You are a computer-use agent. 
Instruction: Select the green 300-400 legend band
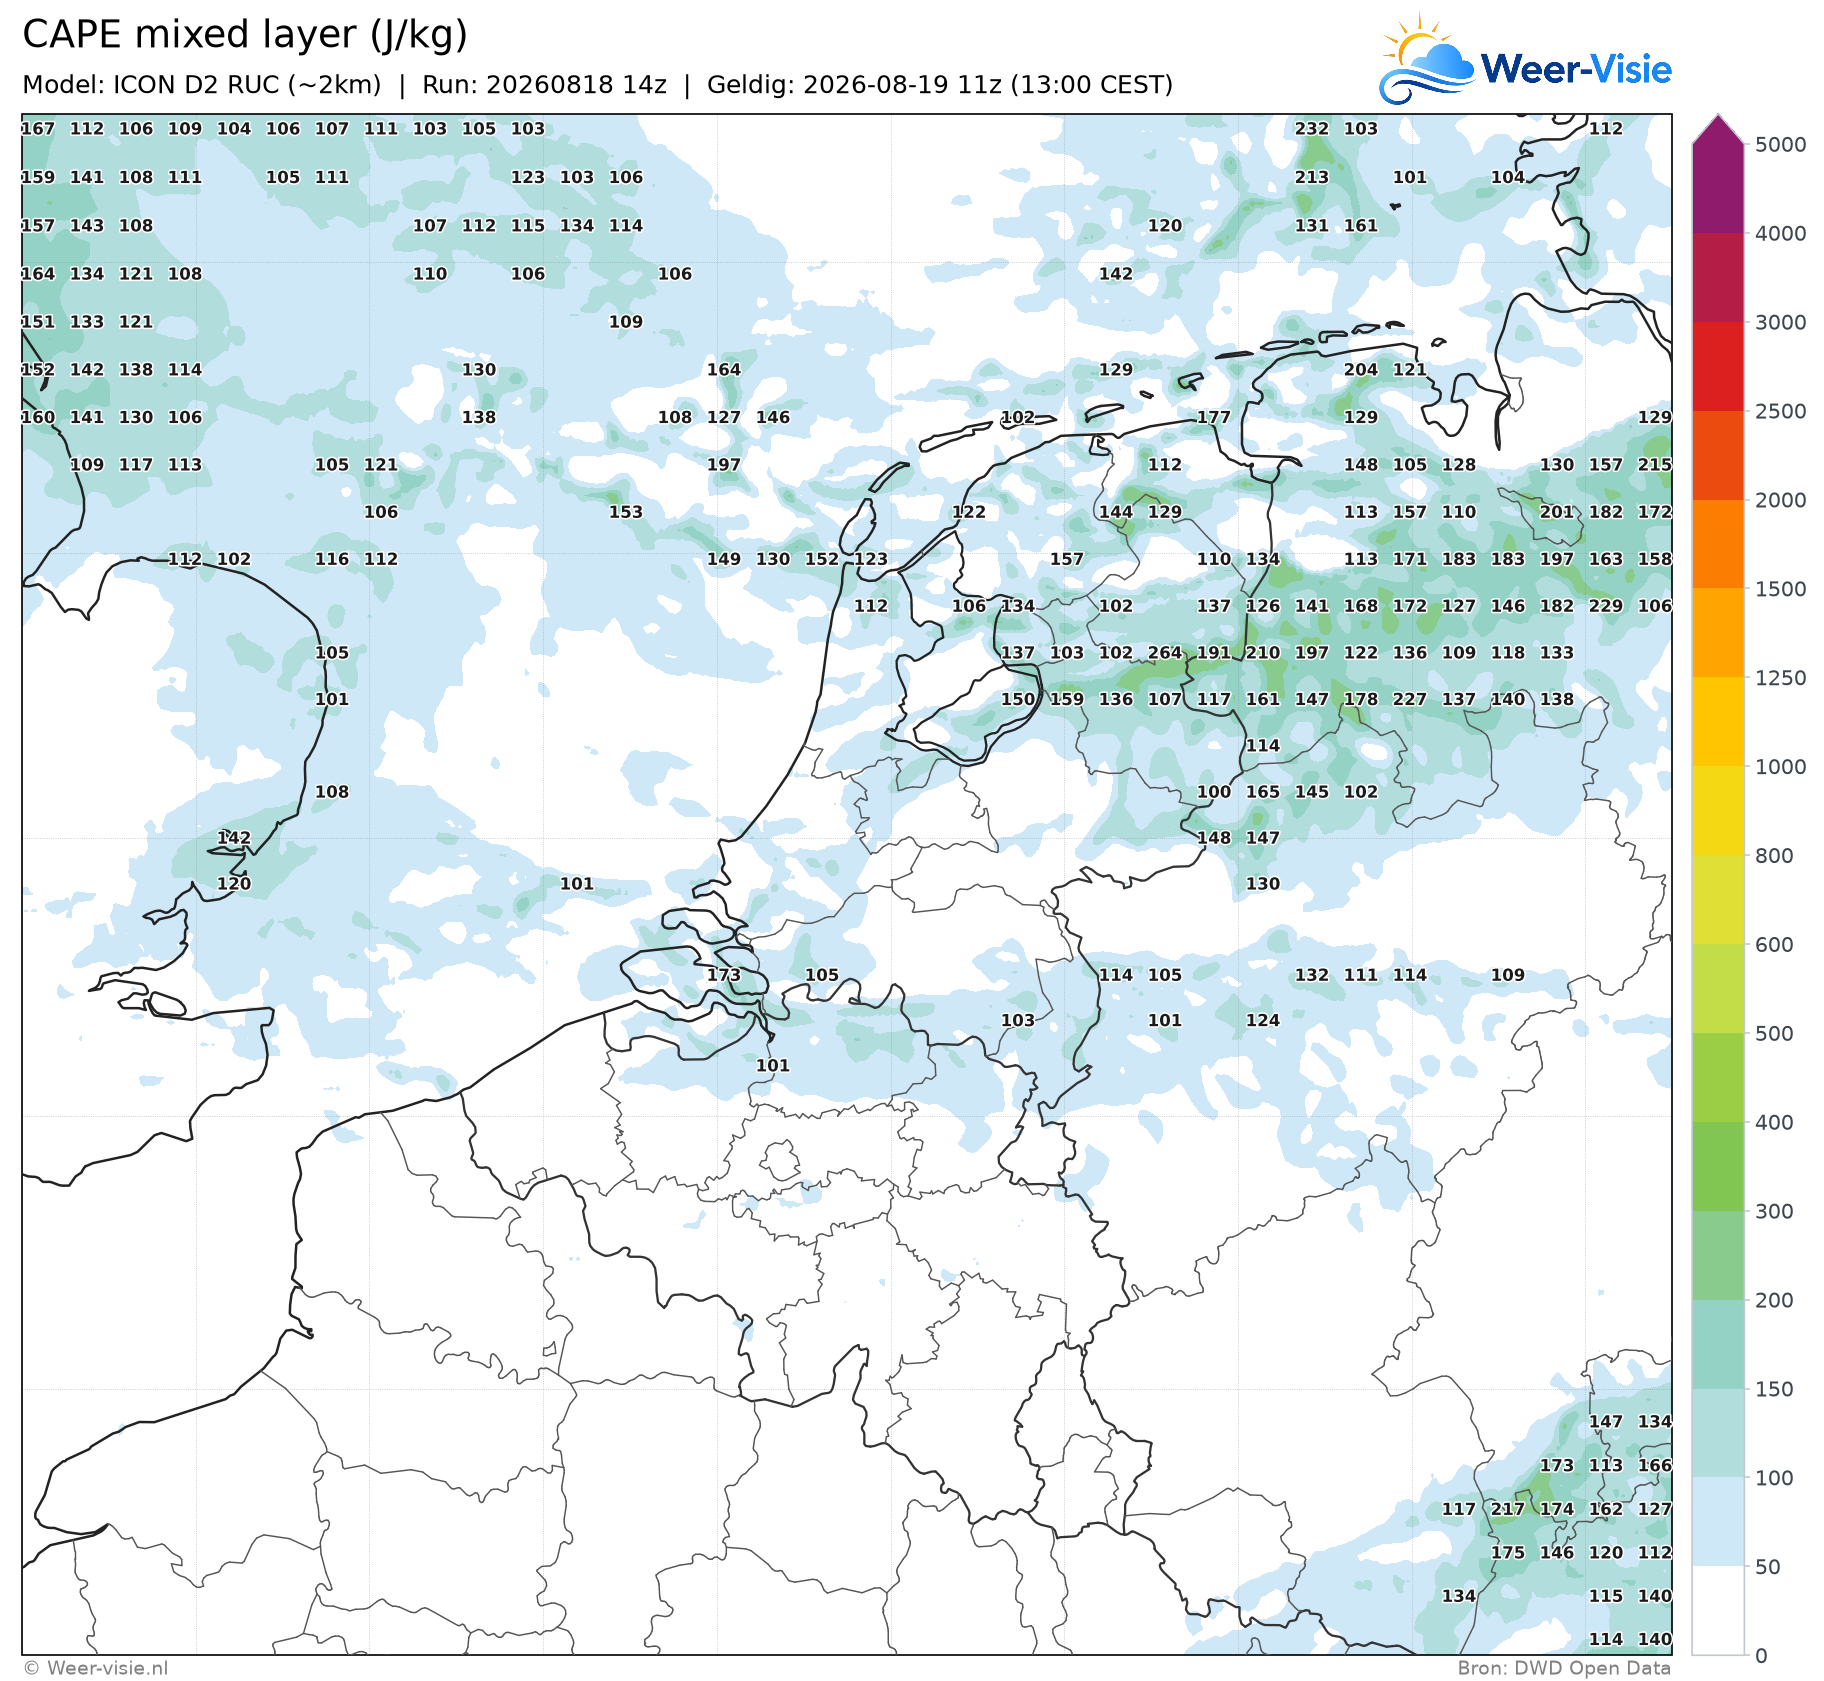1718,1167
